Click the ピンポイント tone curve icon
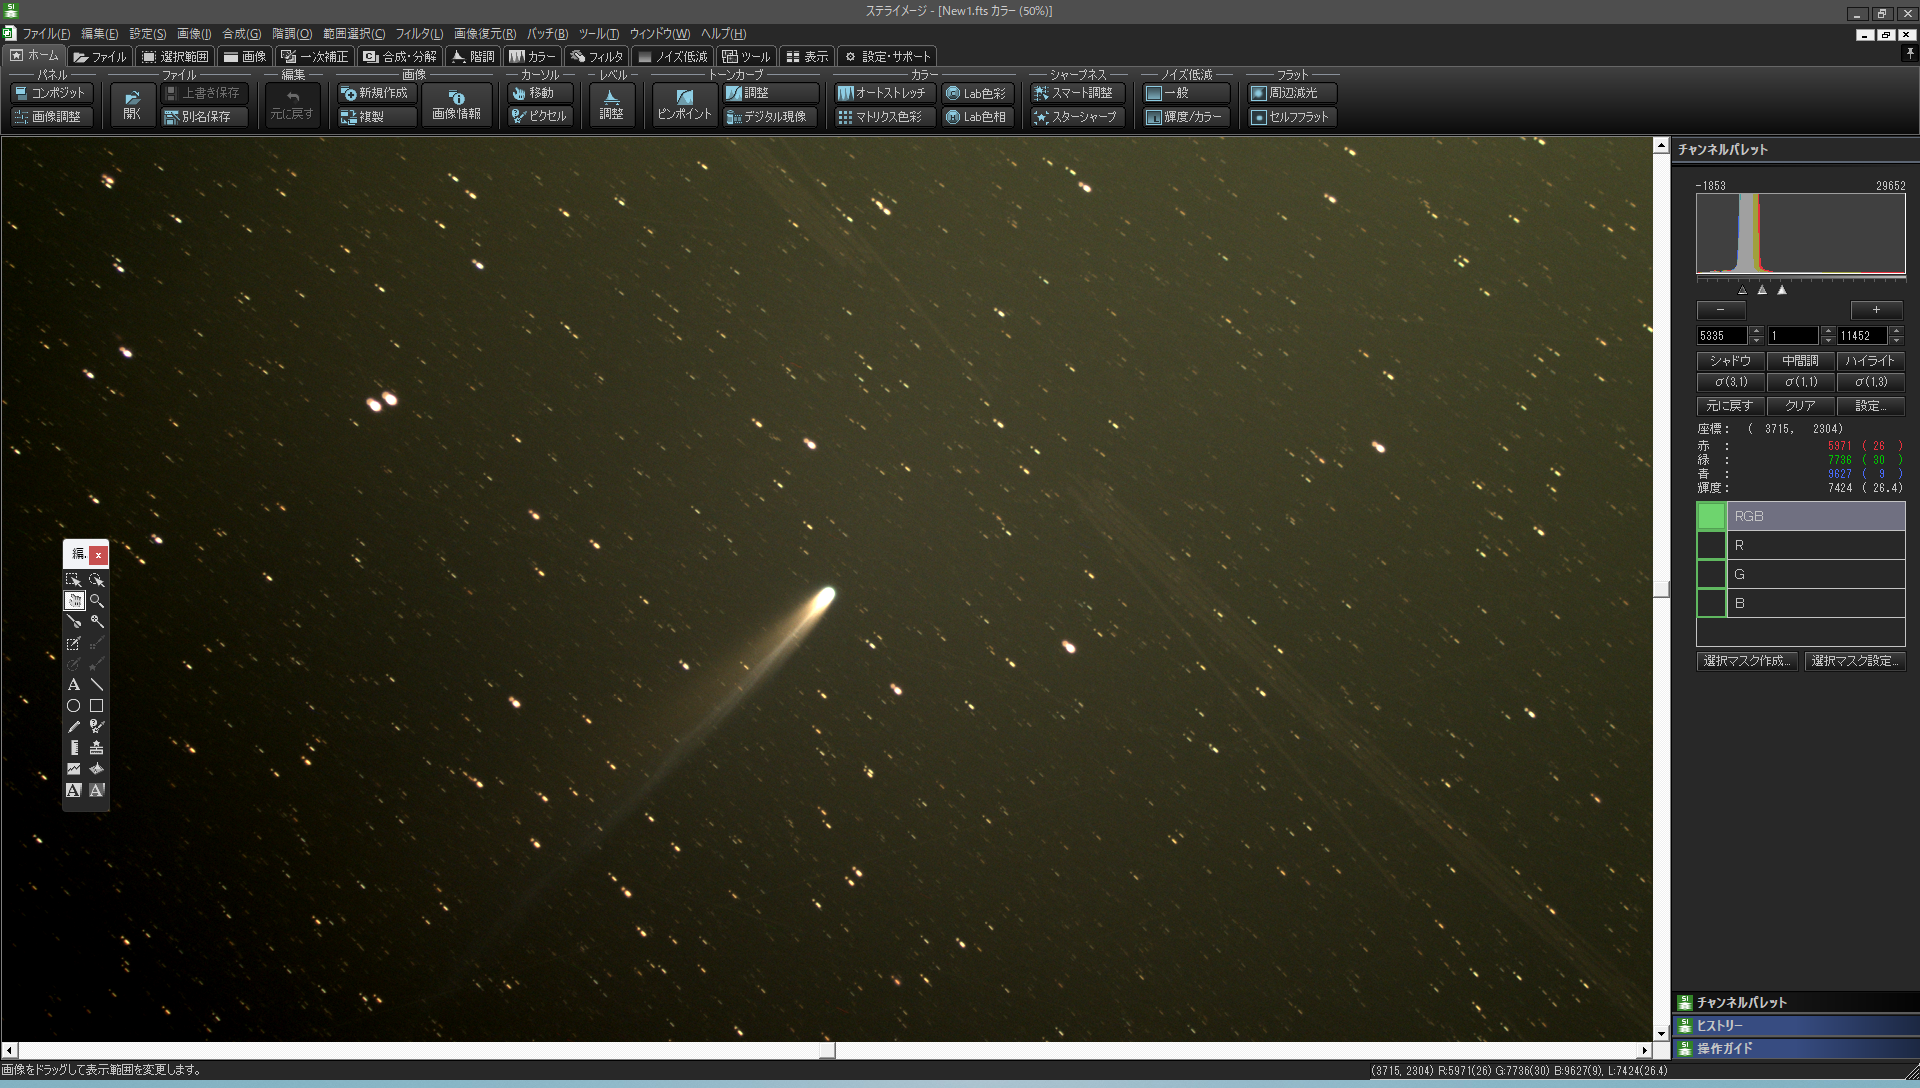The image size is (1920, 1088). [x=684, y=104]
